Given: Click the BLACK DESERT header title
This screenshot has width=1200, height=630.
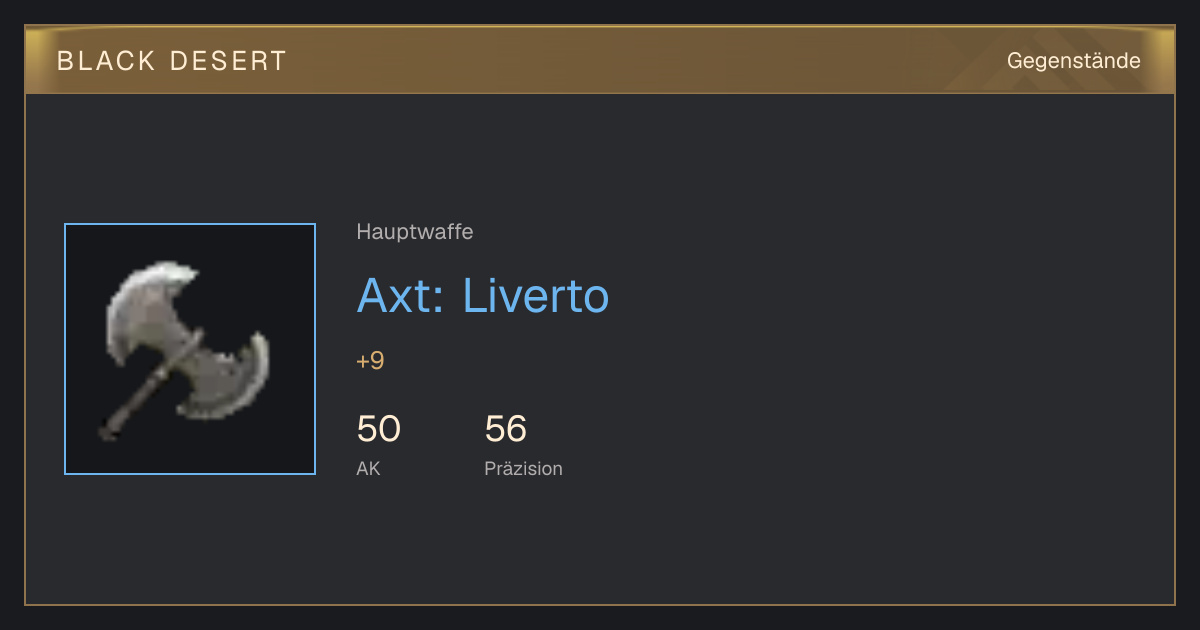Looking at the screenshot, I should (172, 61).
